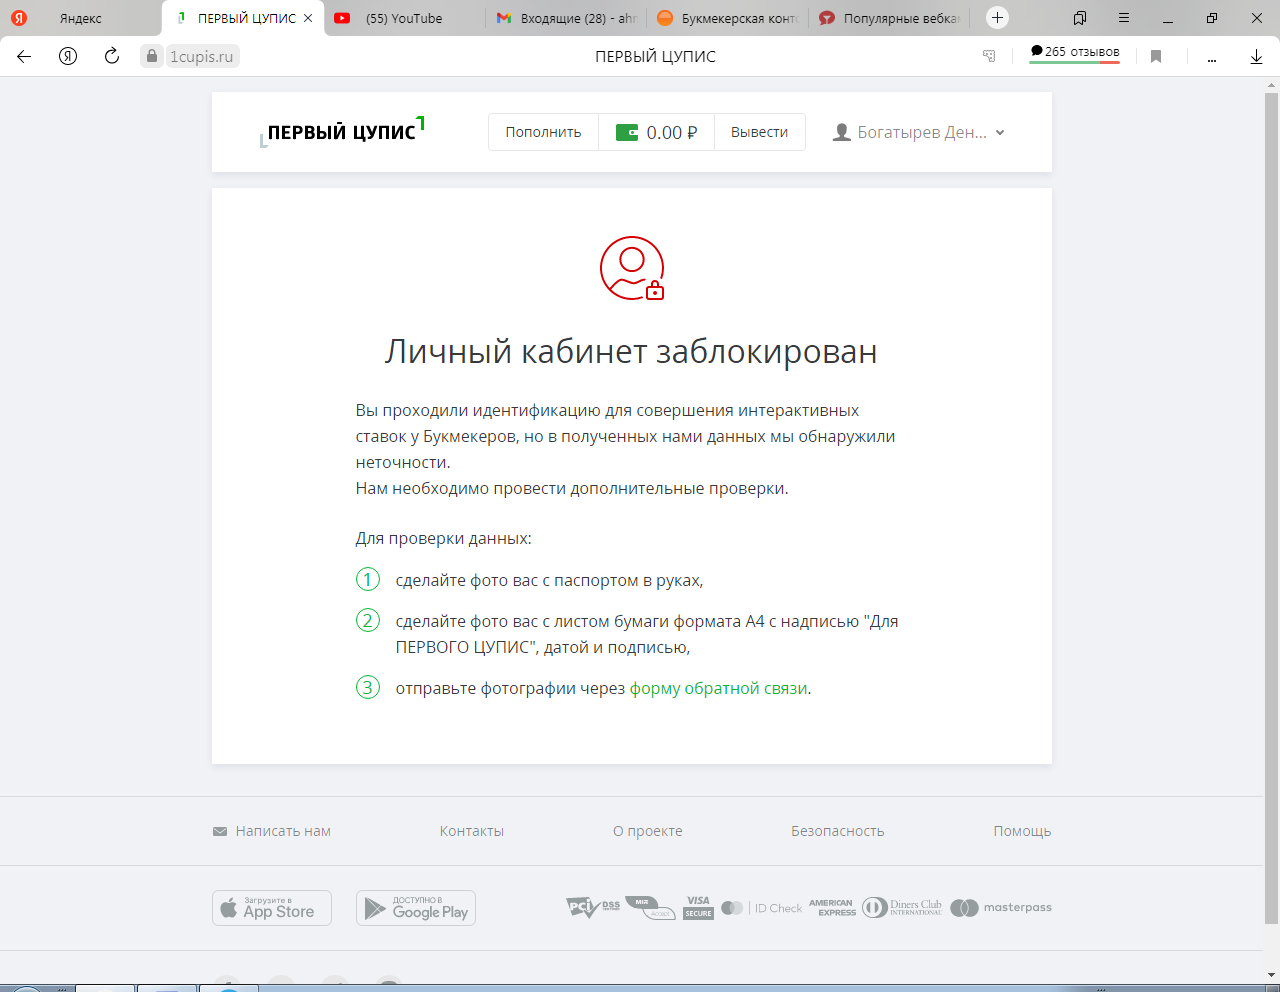
Task: Click the Вывести button
Action: coord(759,132)
